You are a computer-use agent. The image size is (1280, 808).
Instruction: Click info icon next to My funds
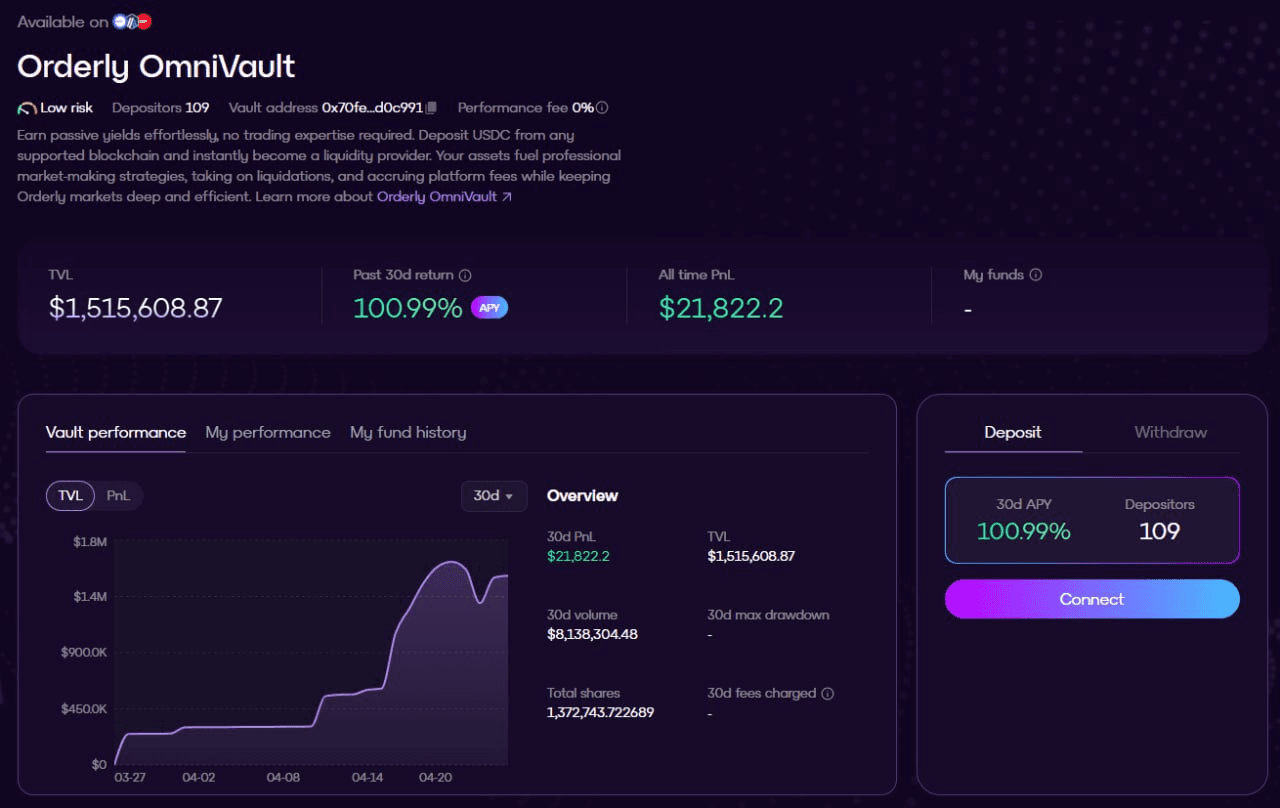click(1036, 275)
